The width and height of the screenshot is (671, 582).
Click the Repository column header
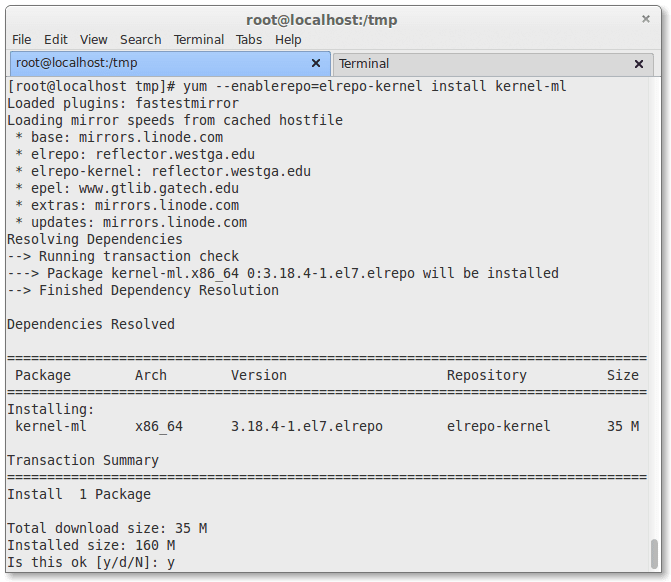(487, 375)
